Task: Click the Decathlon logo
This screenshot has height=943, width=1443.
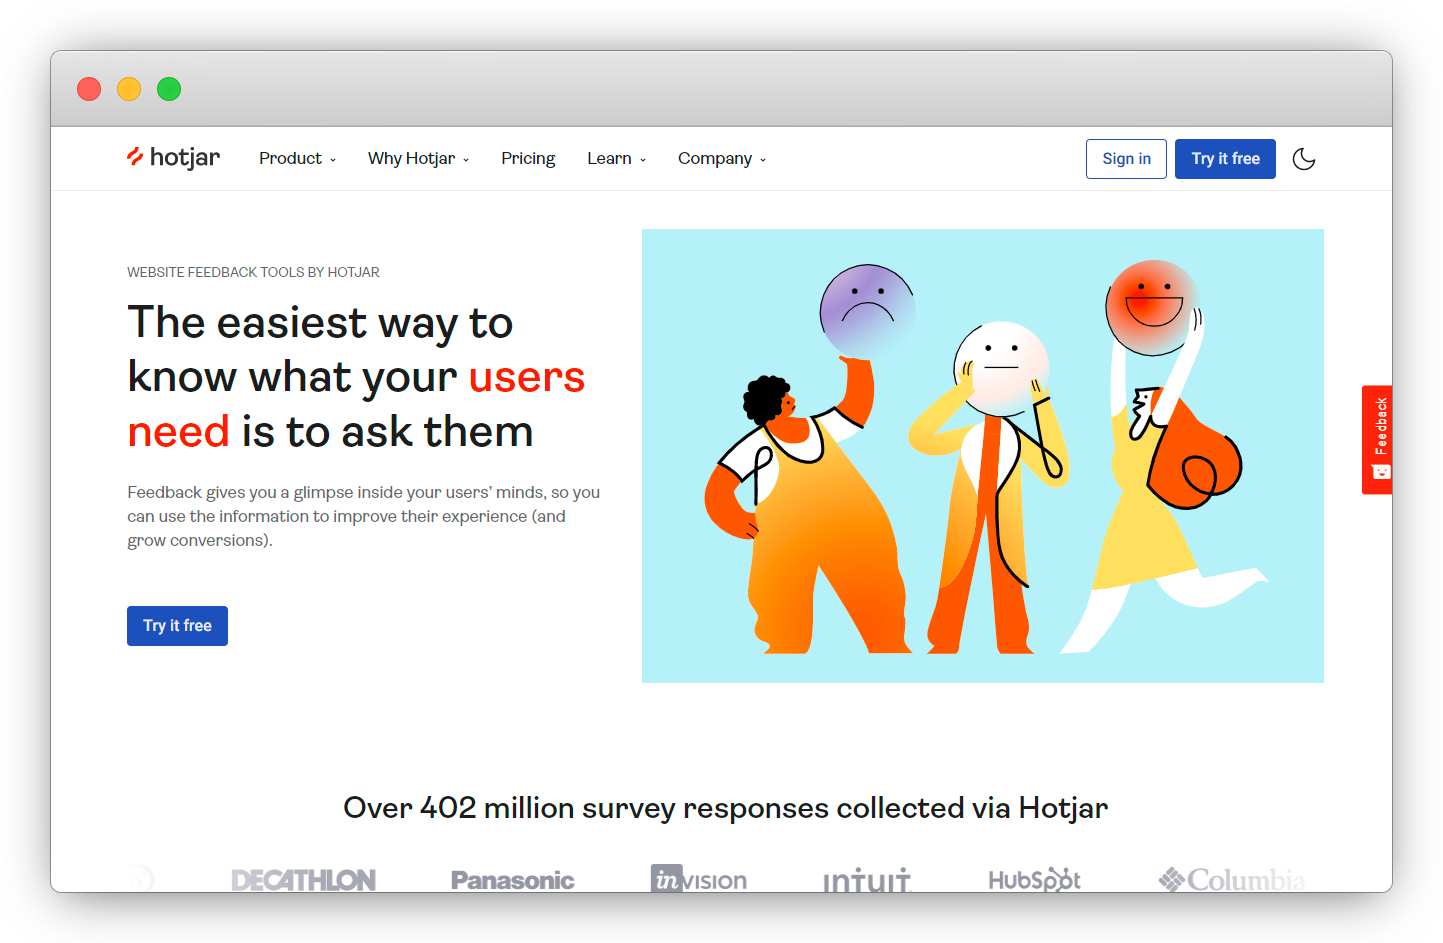Action: [x=303, y=879]
